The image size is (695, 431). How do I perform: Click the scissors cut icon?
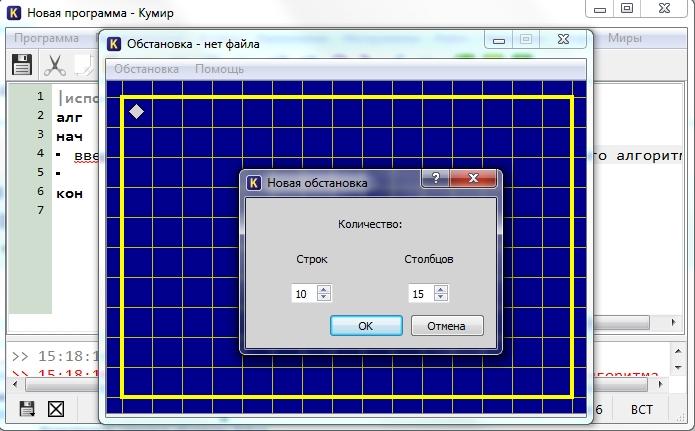[55, 65]
